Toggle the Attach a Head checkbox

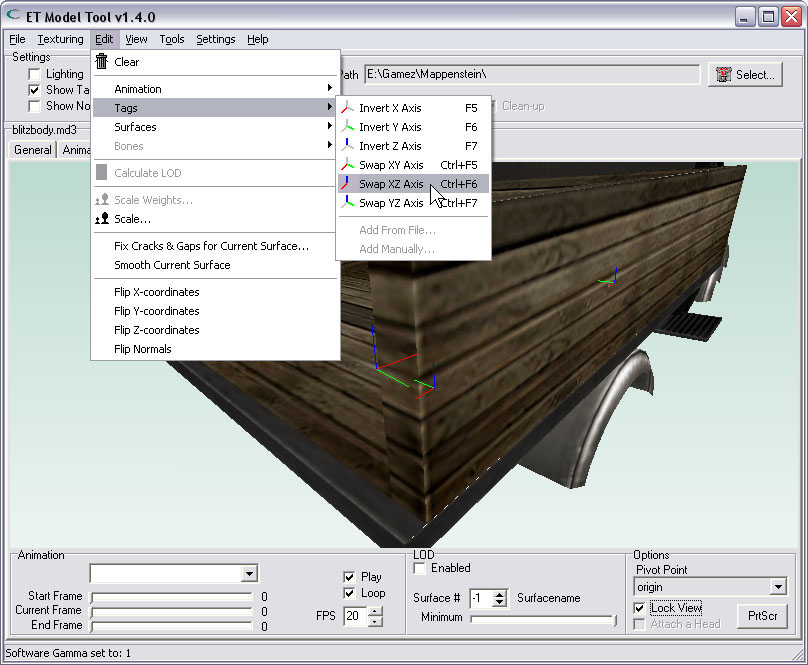click(639, 624)
